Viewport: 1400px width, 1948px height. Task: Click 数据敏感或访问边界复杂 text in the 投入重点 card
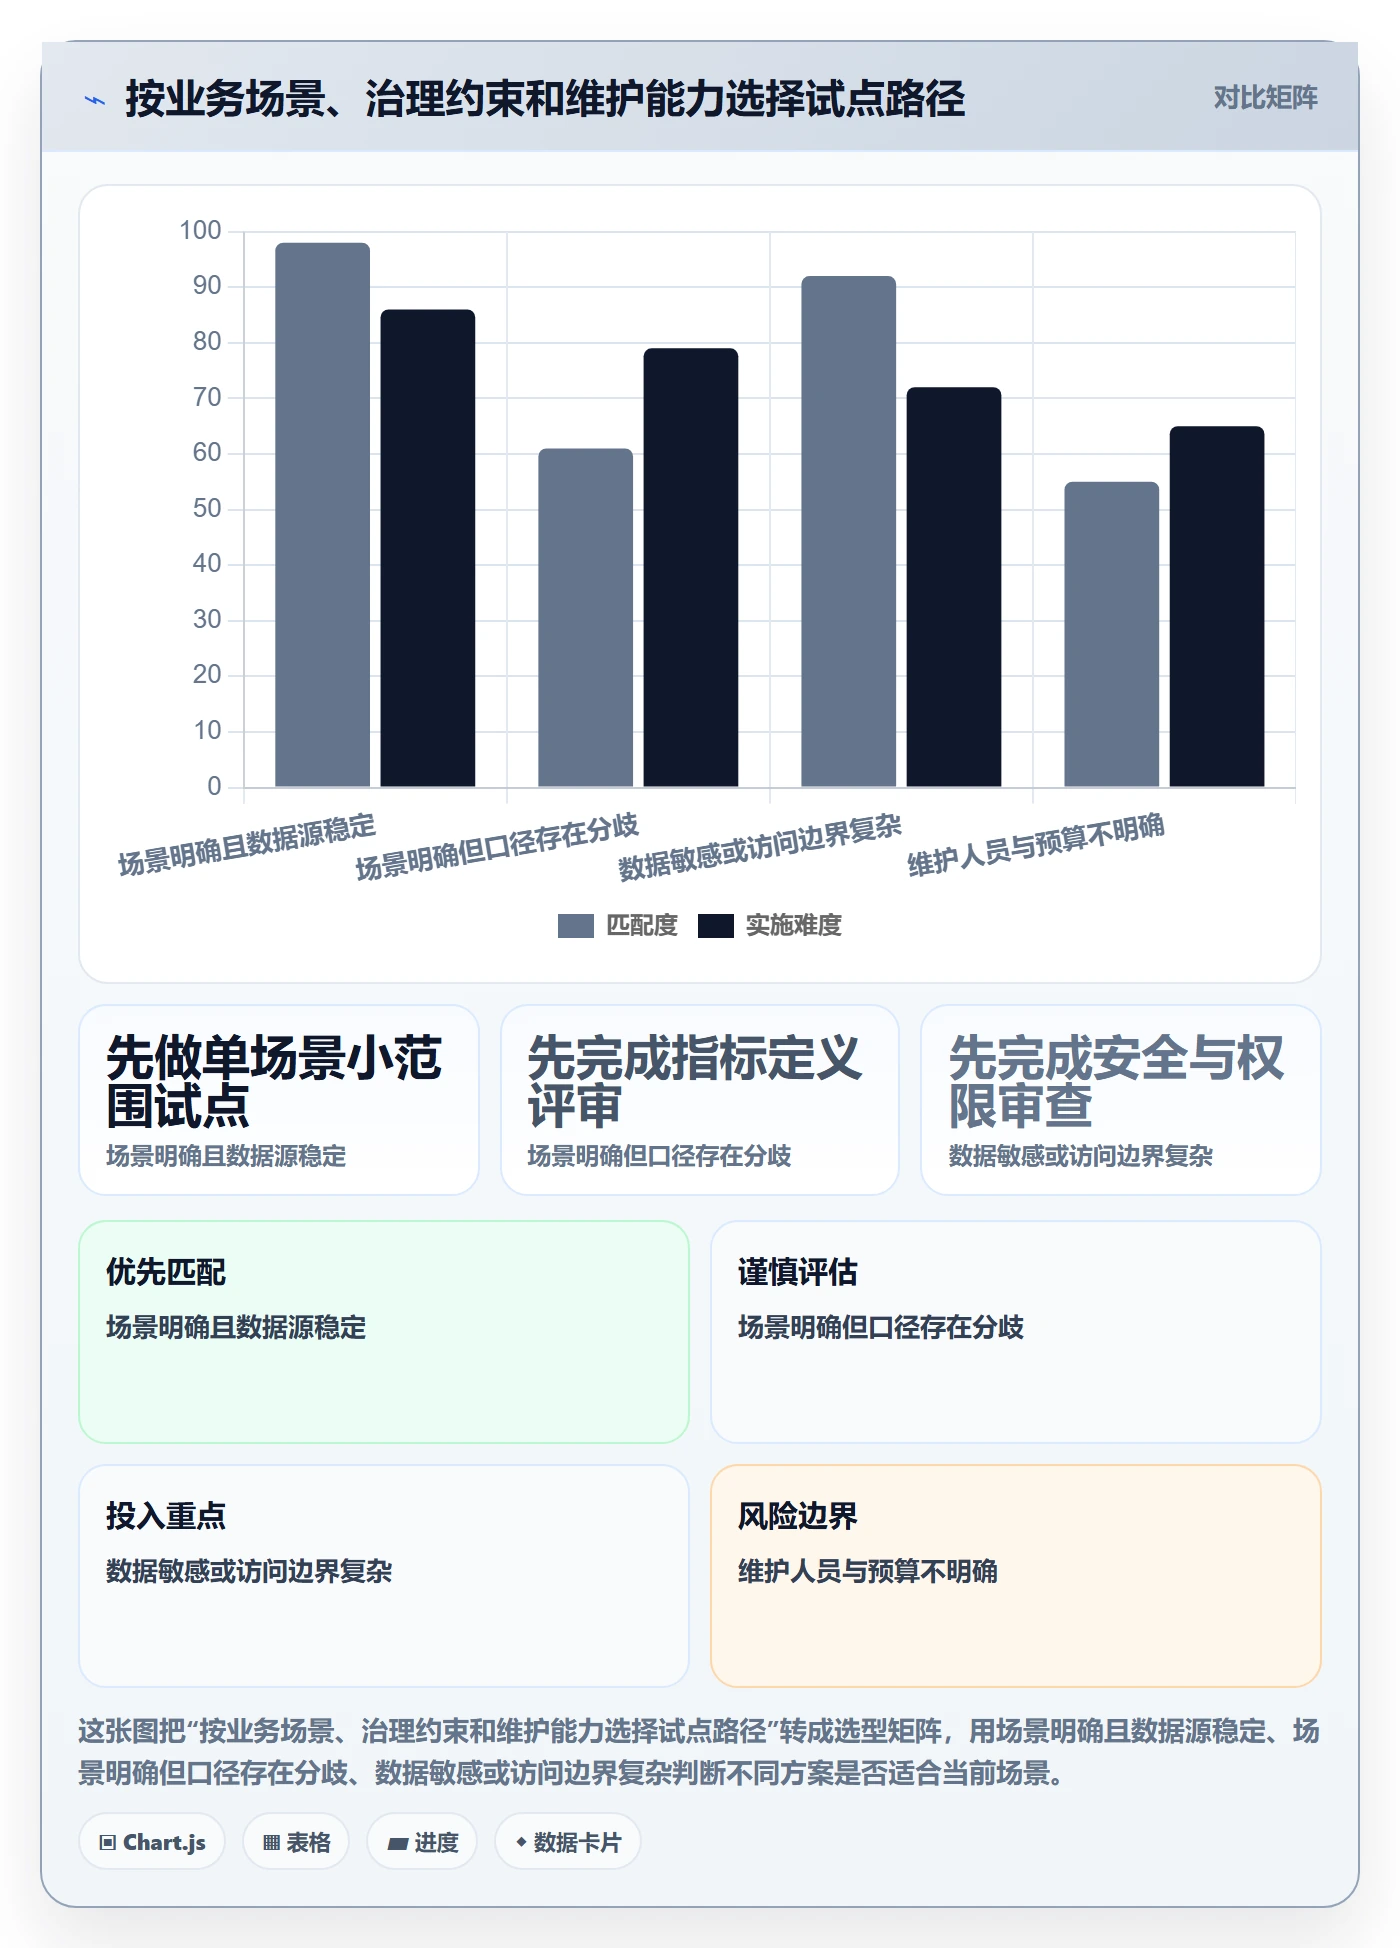coord(249,1571)
